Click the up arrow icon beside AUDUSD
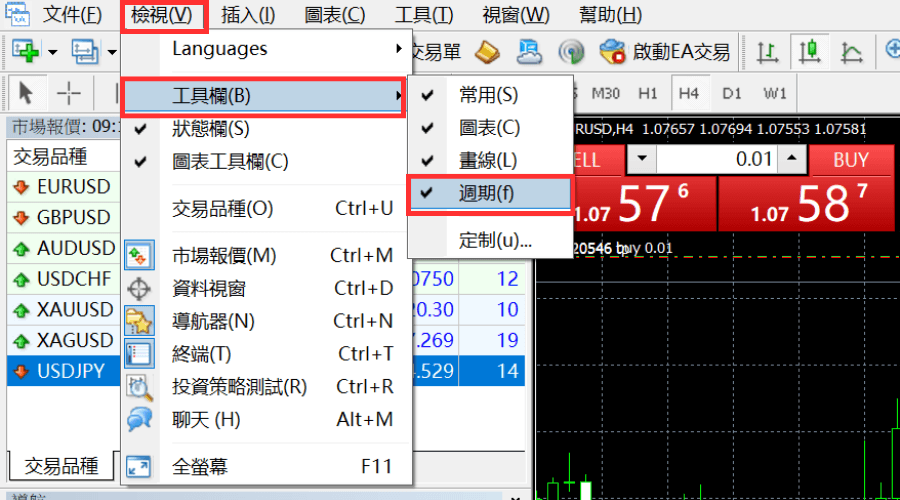The height and width of the screenshot is (500, 900). pos(21,249)
